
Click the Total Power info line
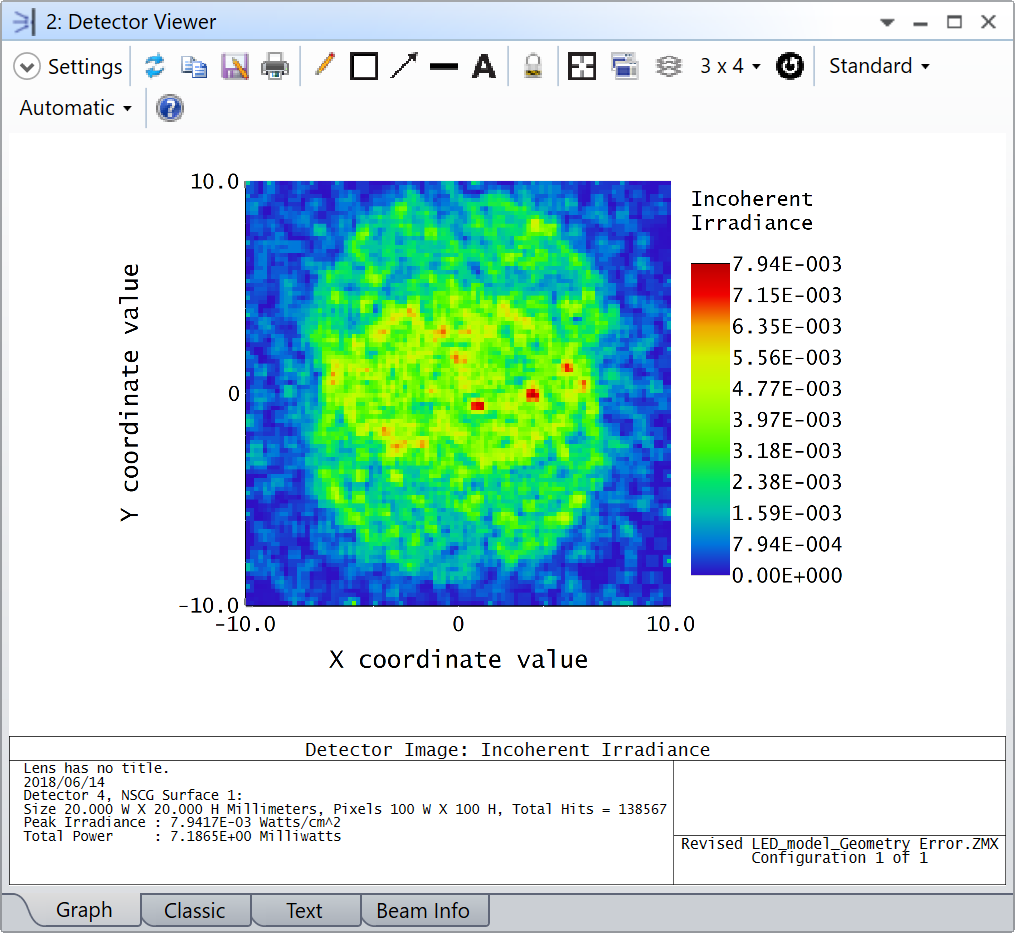pyautogui.click(x=182, y=837)
